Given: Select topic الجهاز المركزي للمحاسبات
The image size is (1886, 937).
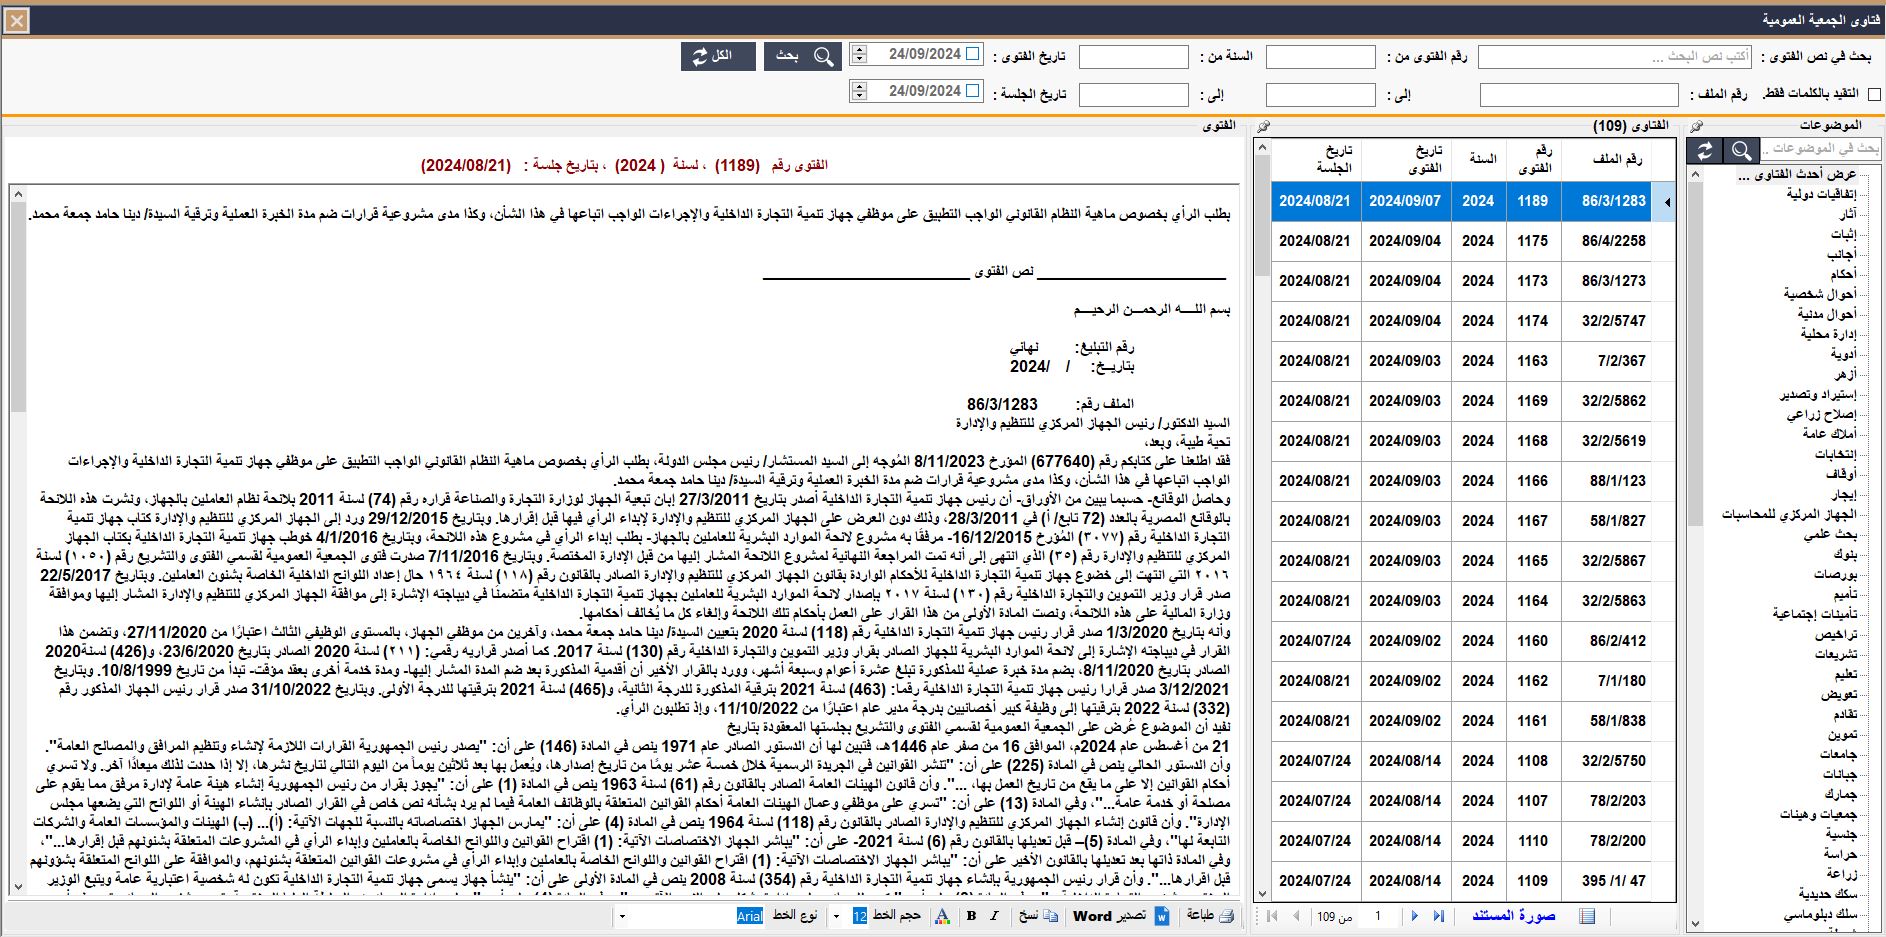Looking at the screenshot, I should pos(1788,514).
